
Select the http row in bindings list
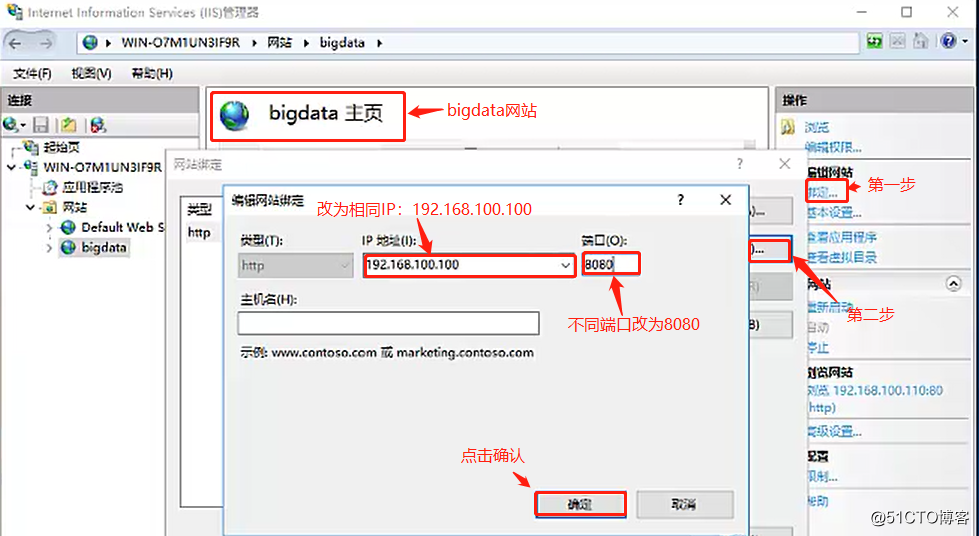click(199, 232)
